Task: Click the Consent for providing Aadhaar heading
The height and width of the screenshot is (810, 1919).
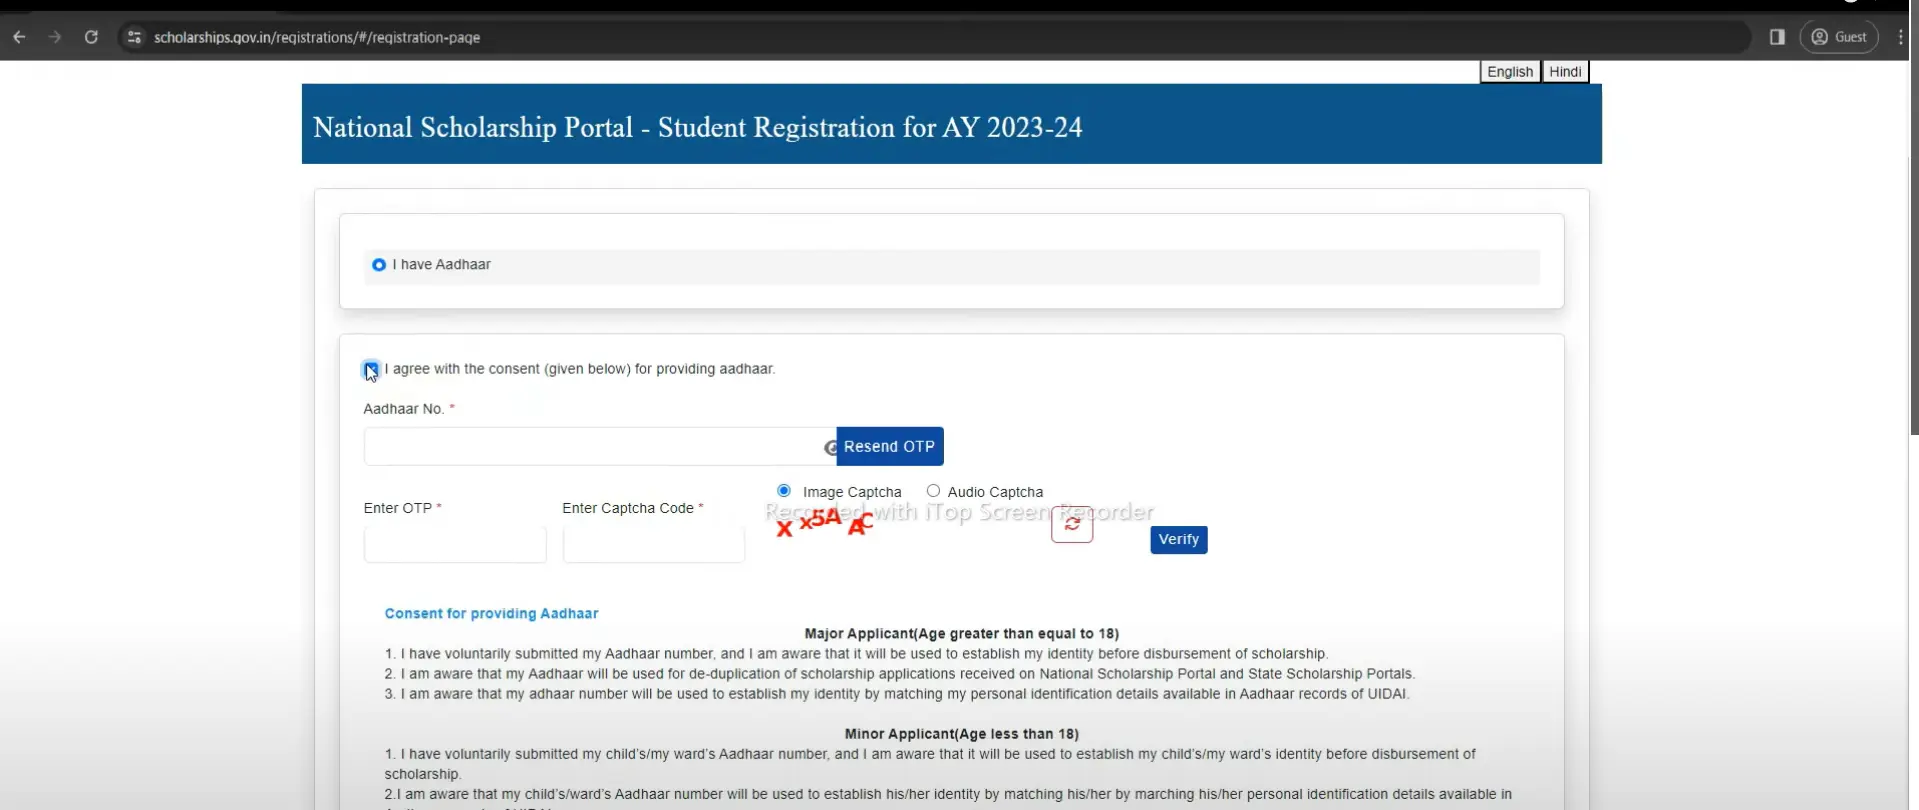Action: (491, 614)
